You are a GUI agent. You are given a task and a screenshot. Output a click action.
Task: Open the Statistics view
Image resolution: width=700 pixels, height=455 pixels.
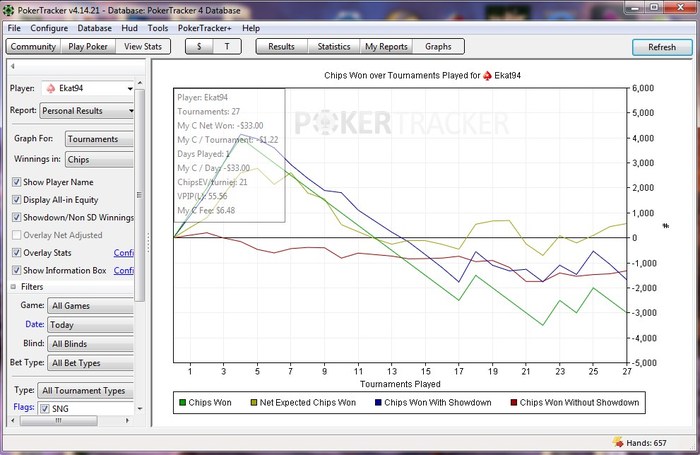tap(333, 46)
